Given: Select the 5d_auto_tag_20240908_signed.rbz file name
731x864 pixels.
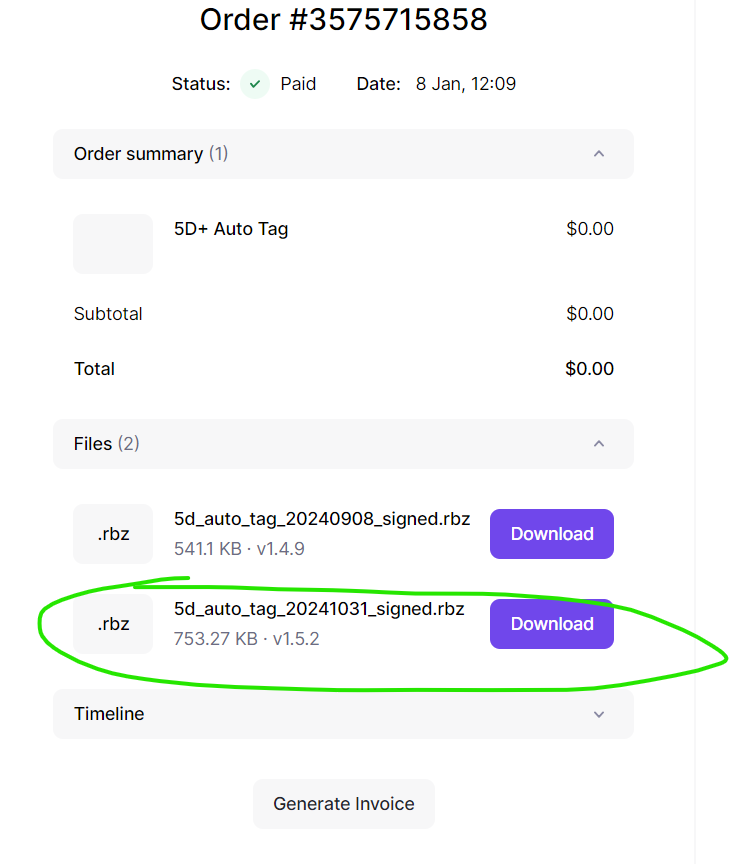Looking at the screenshot, I should (x=322, y=518).
